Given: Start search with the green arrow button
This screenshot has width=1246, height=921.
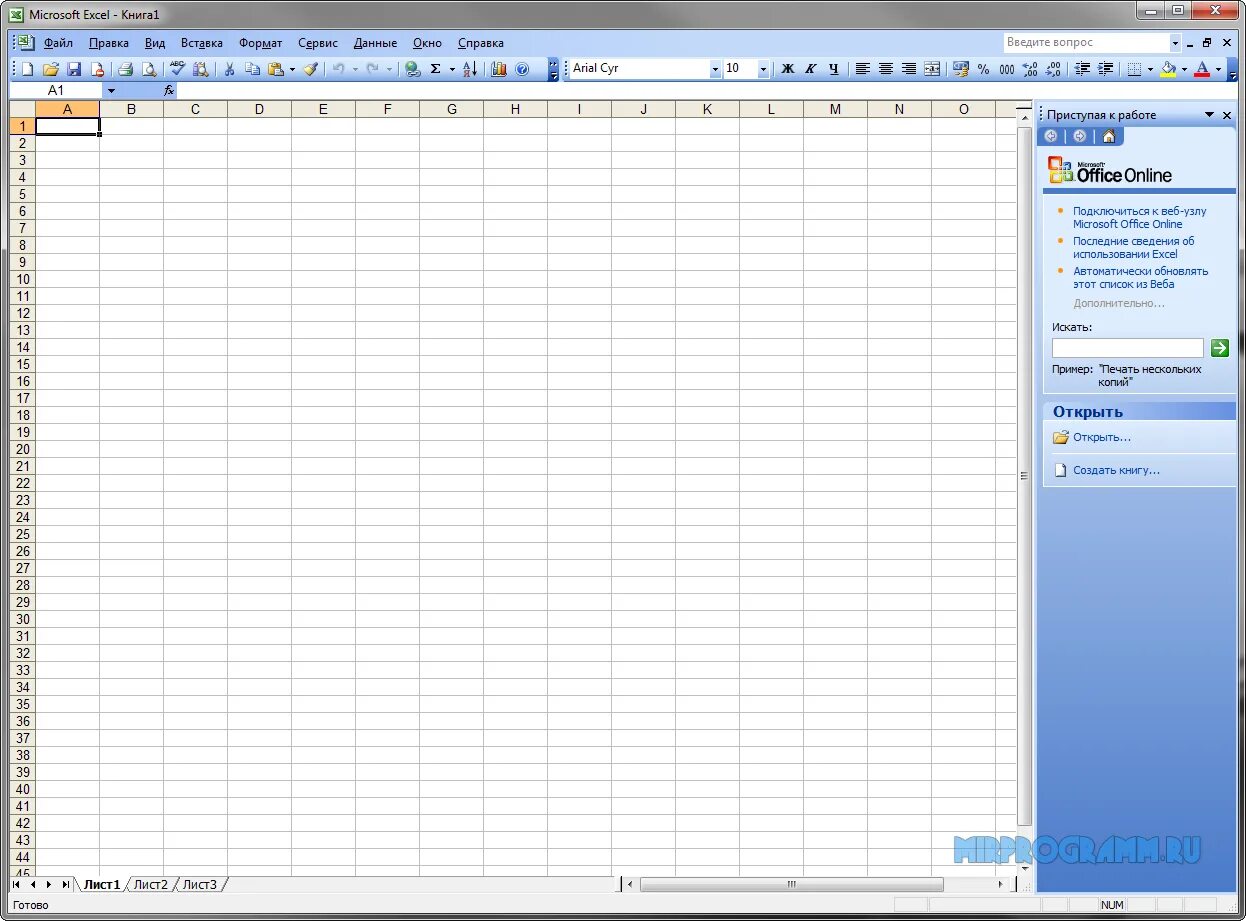Looking at the screenshot, I should (1219, 348).
